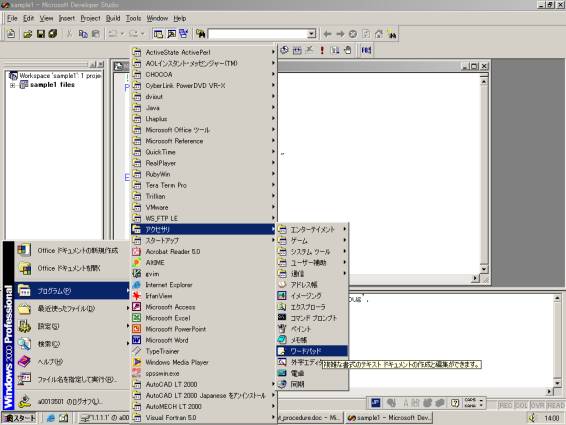Image resolution: width=566 pixels, height=425 pixels.
Task: Expand the Tera Term Pro group
Action: coord(203,185)
